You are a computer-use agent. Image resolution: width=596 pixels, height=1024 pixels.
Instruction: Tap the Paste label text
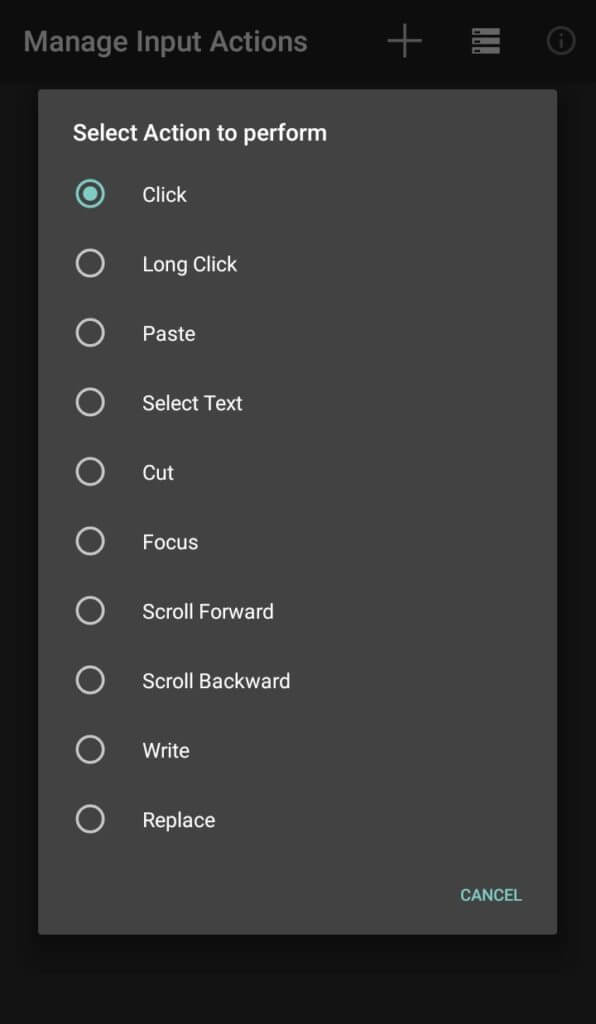168,332
